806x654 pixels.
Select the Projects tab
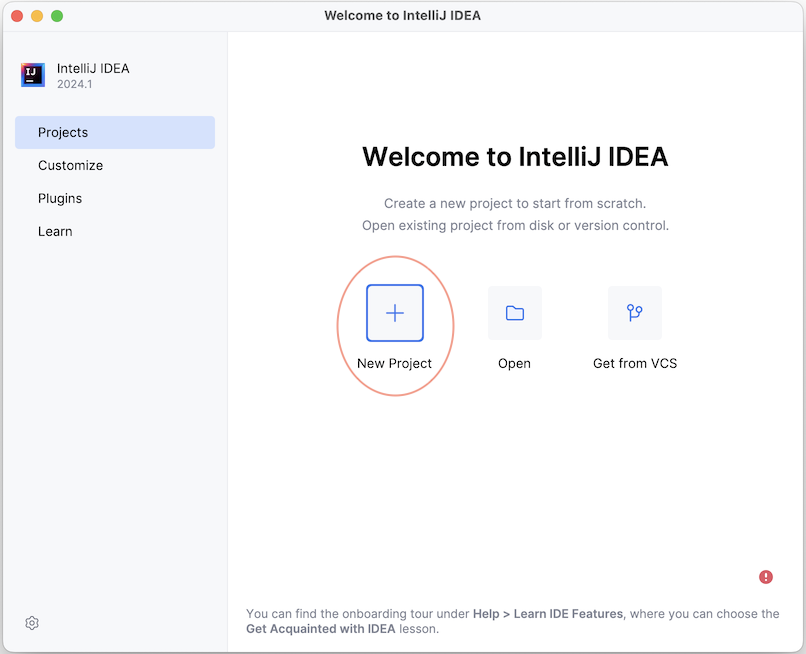click(x=115, y=132)
